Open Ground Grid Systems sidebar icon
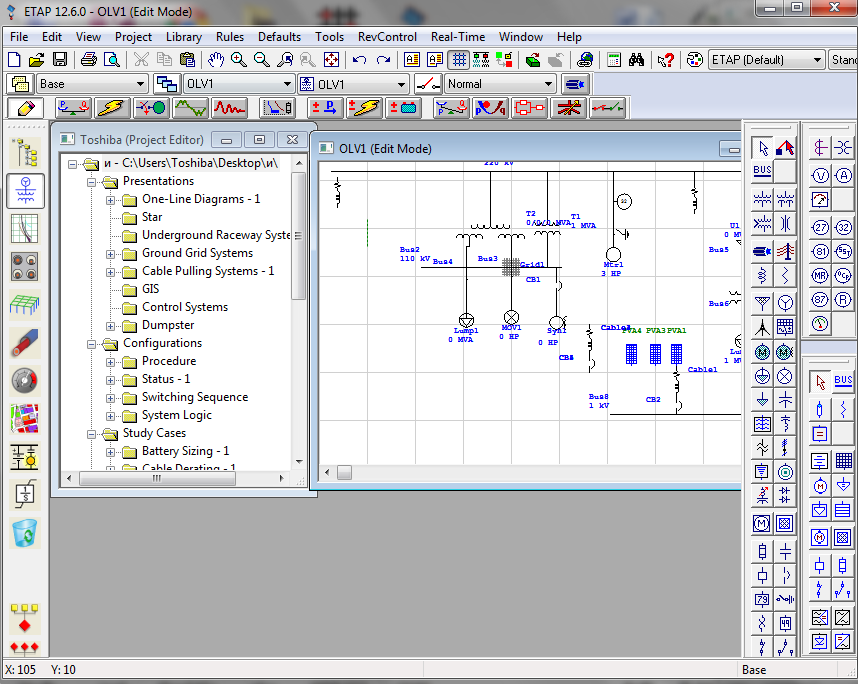The image size is (858, 684). tap(25, 304)
